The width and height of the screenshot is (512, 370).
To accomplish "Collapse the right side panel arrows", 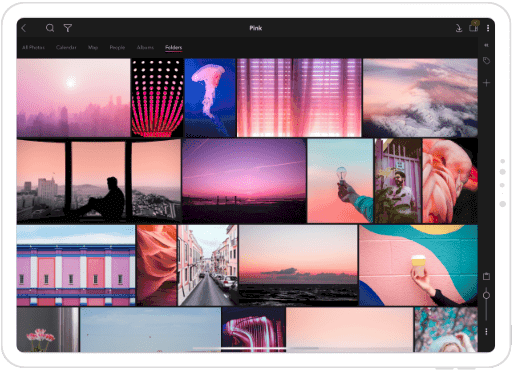I will point(486,45).
